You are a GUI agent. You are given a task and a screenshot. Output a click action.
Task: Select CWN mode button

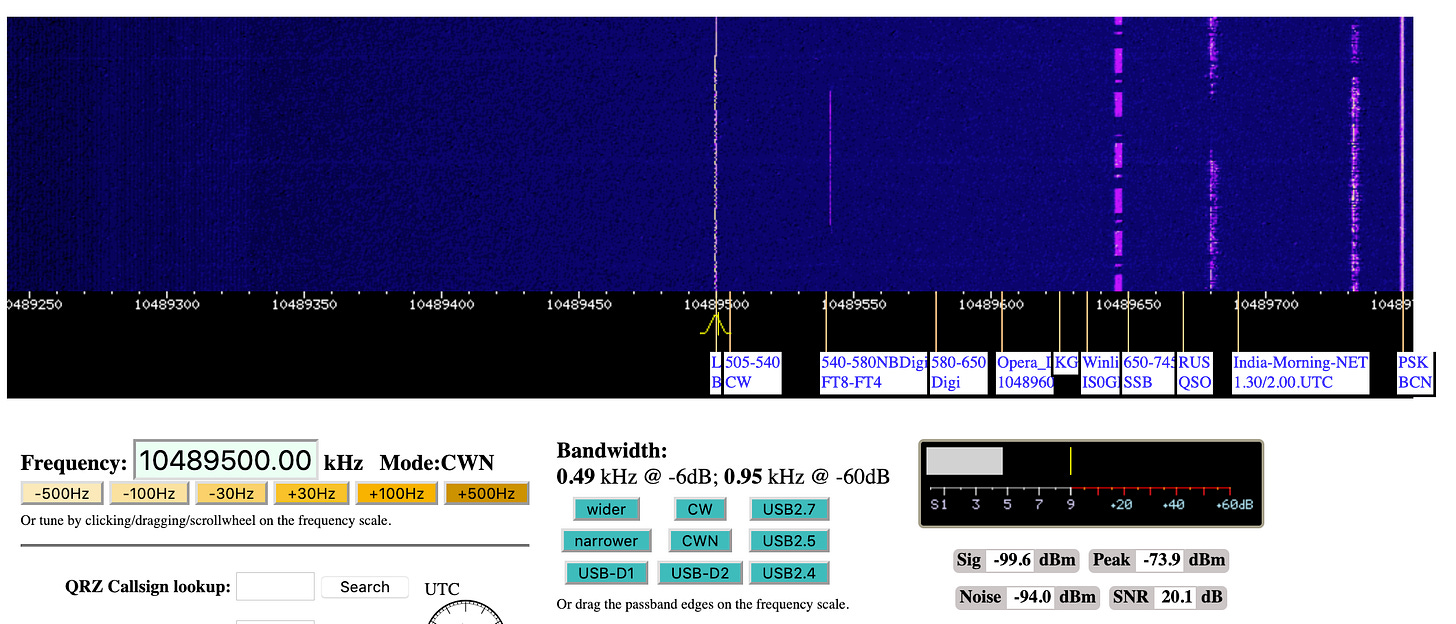click(x=700, y=541)
